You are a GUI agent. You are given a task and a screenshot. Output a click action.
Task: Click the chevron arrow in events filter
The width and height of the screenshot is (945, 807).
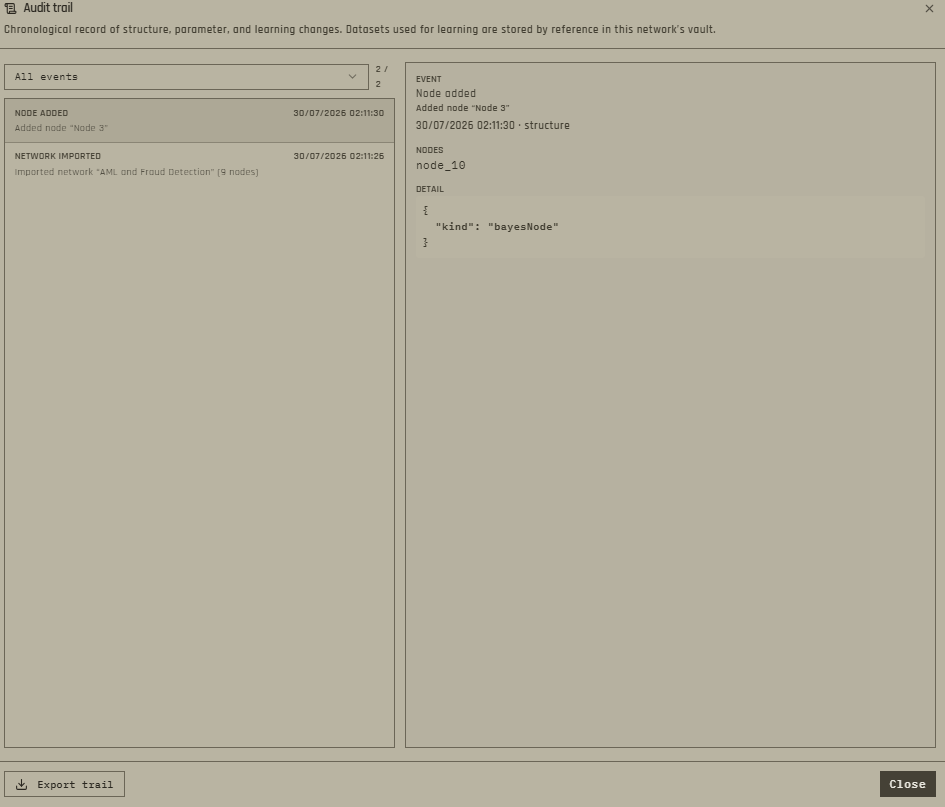pyautogui.click(x=353, y=77)
